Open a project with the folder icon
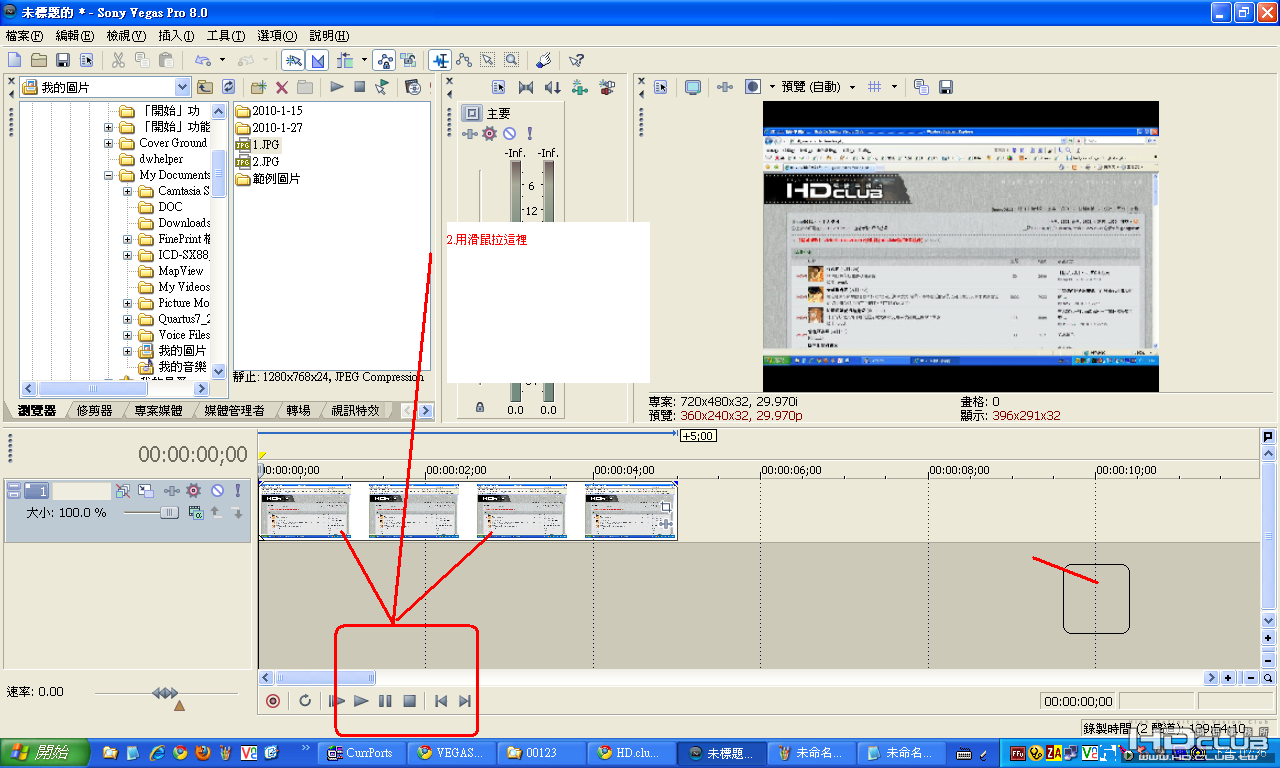Screen dimensions: 1280x768 coord(38,60)
